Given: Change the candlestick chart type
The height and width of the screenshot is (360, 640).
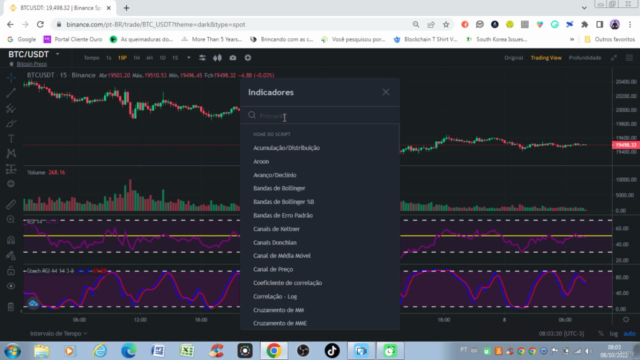Looking at the screenshot, I should (217, 58).
